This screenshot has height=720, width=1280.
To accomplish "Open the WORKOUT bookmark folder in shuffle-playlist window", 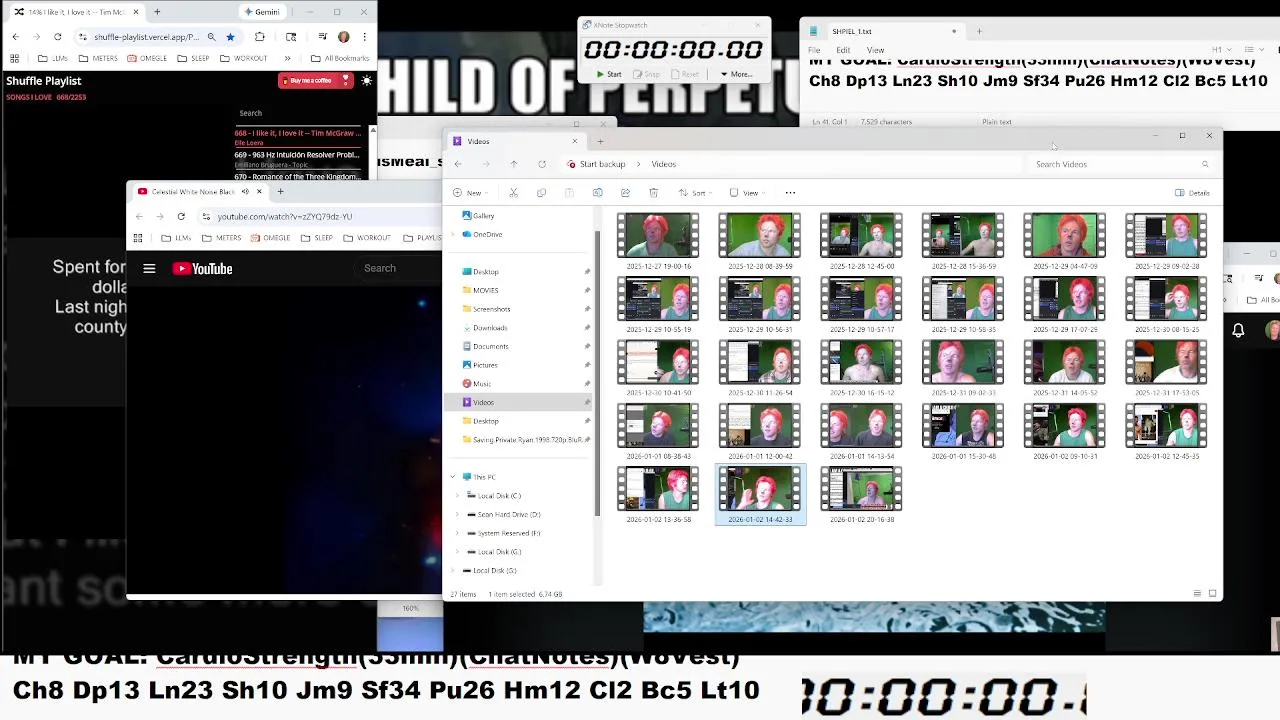I will 244,58.
